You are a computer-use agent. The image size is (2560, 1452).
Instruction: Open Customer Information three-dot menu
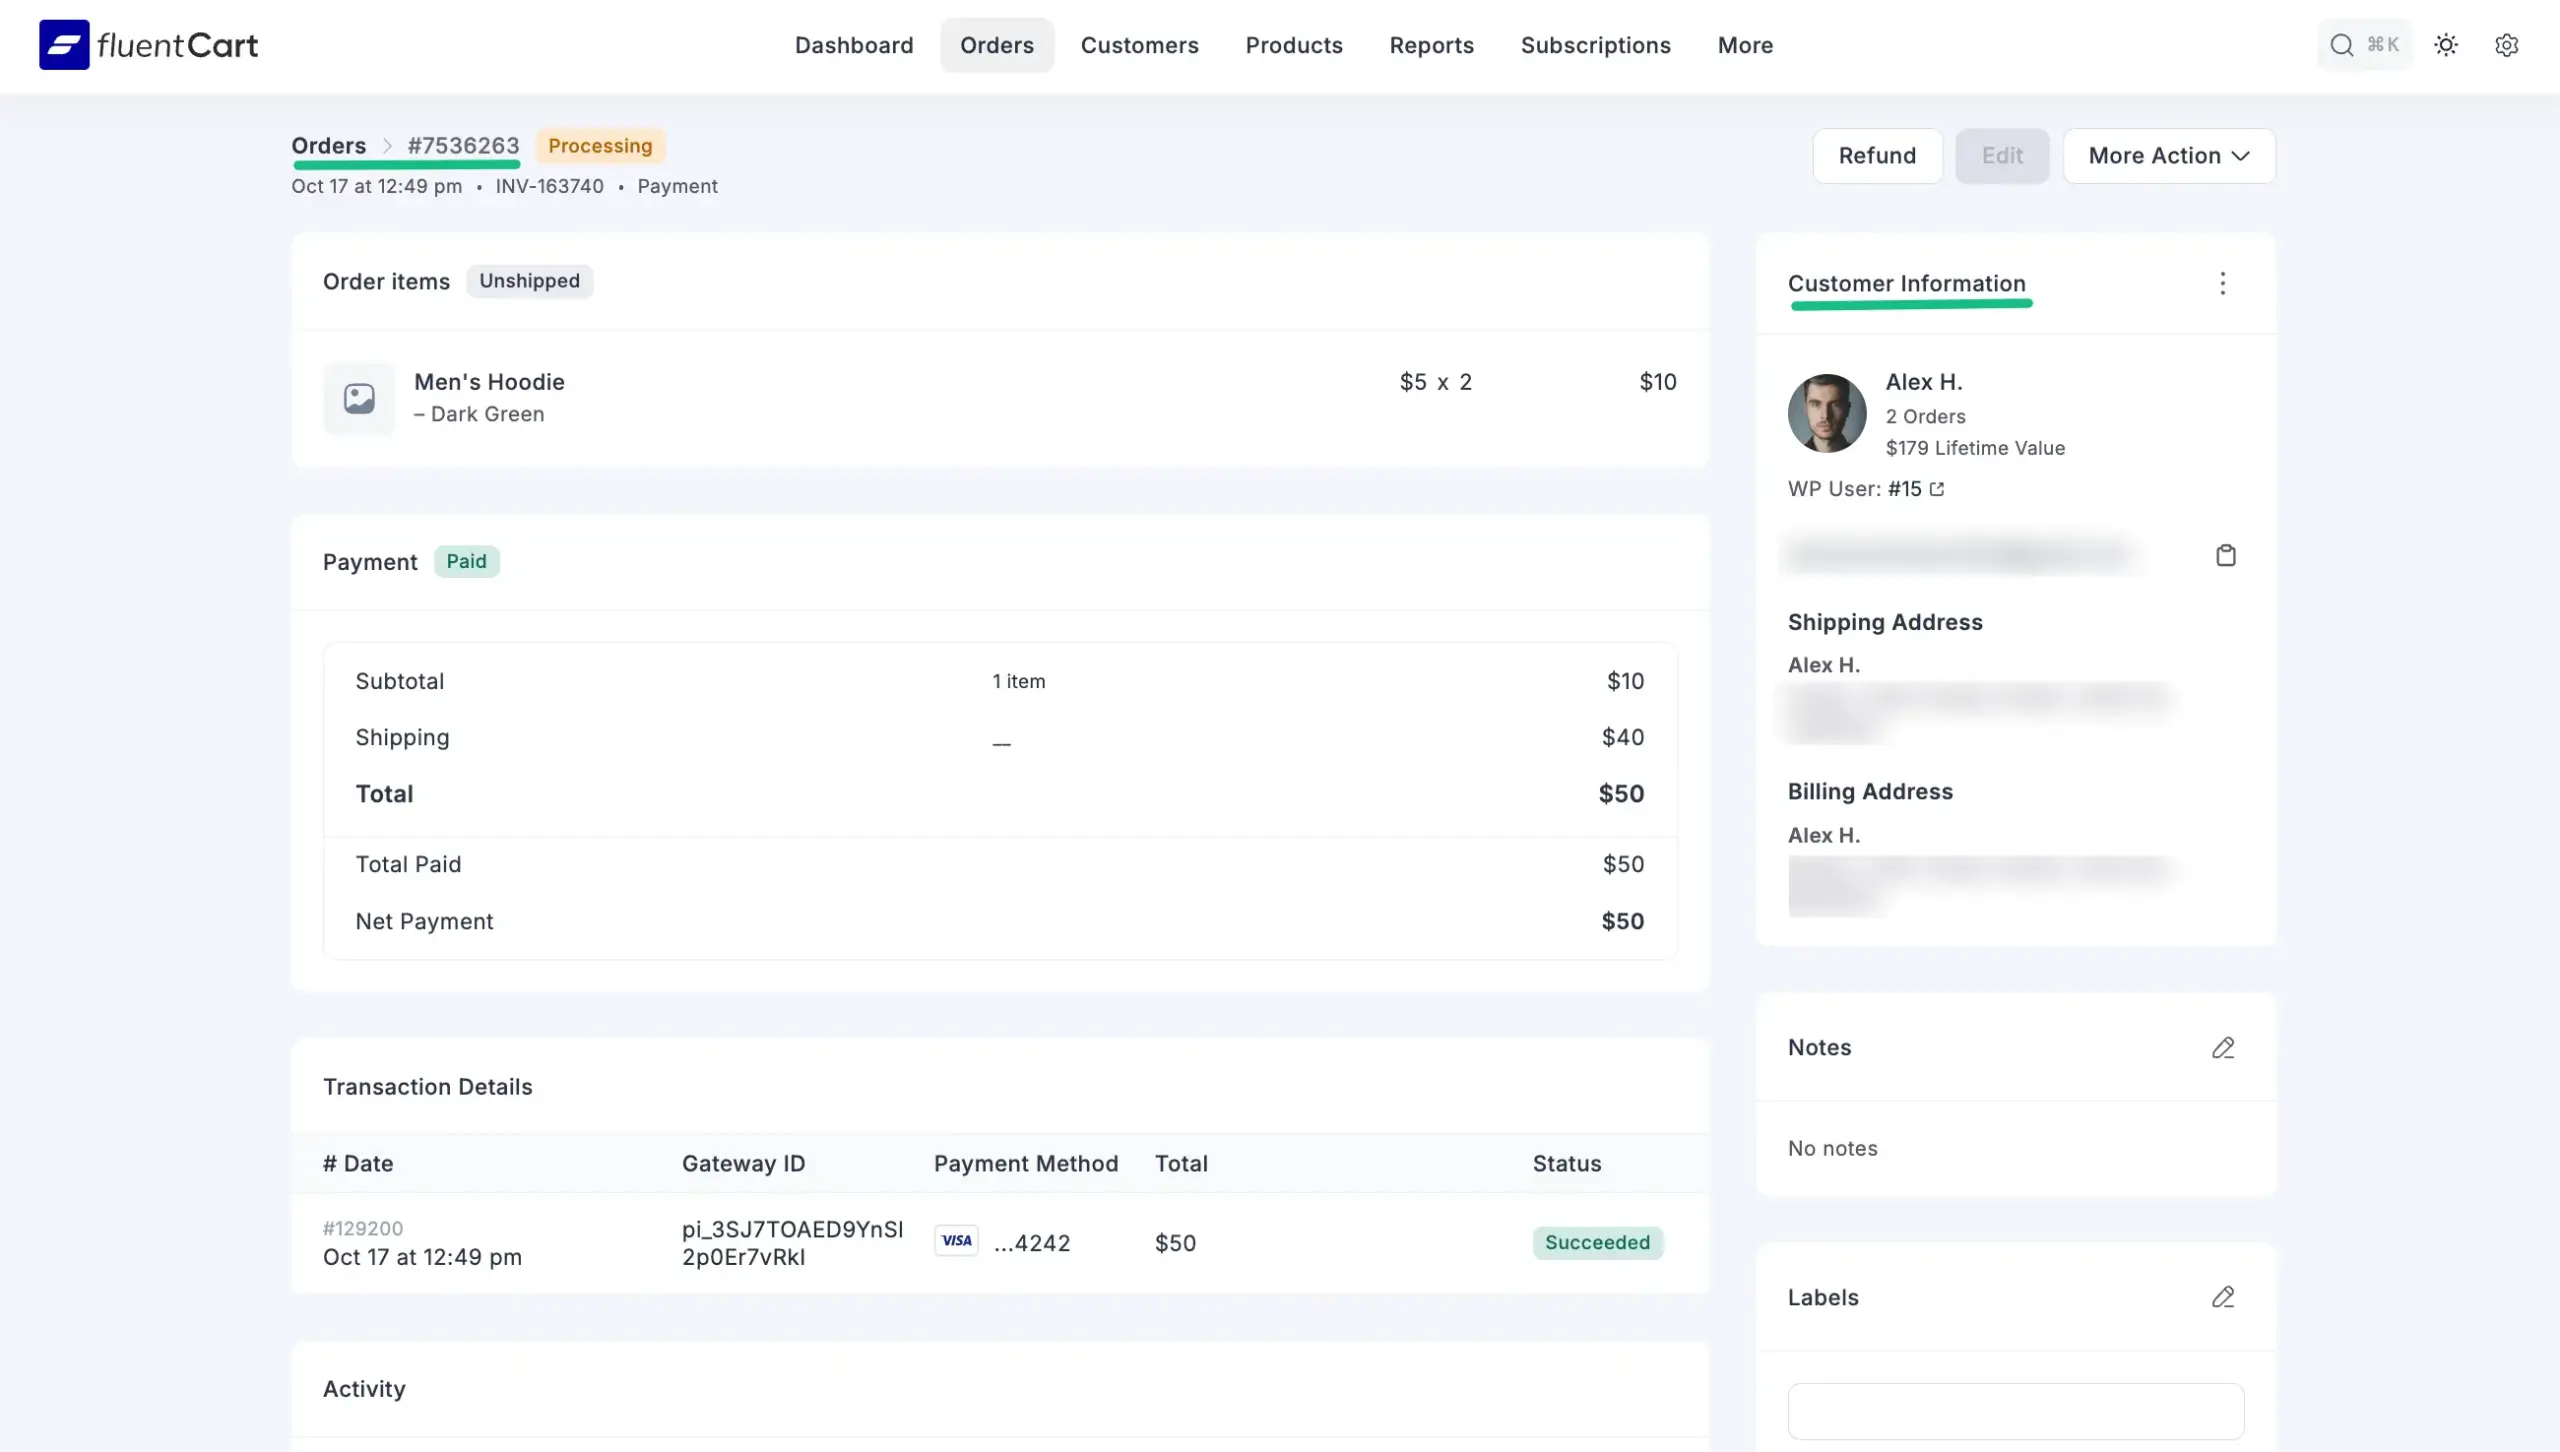(x=2222, y=284)
